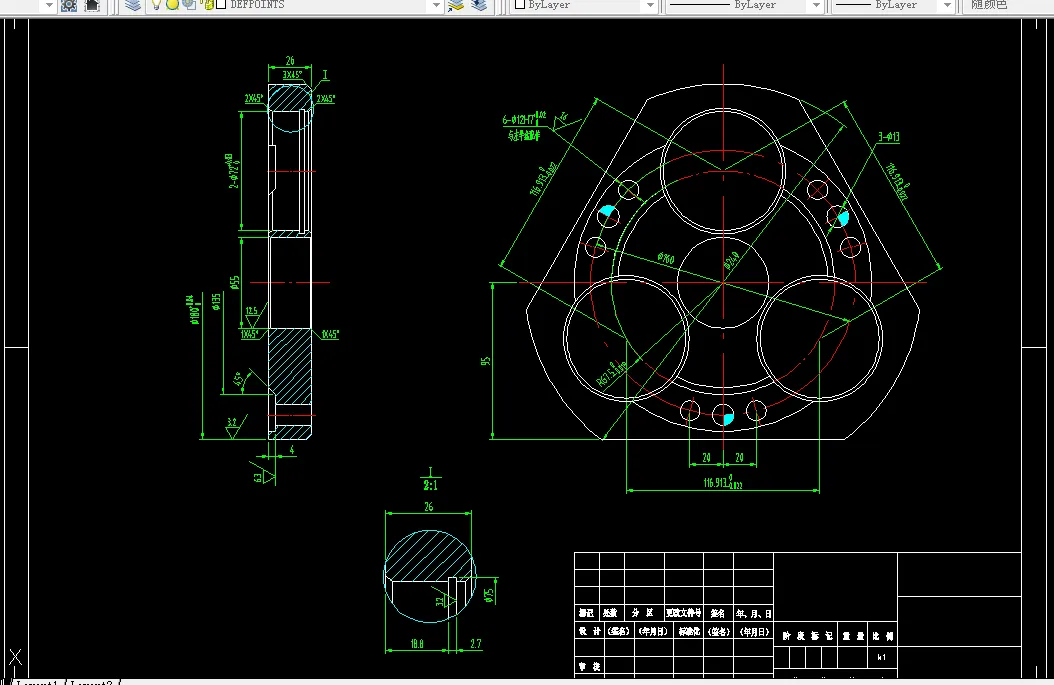The height and width of the screenshot is (685, 1054).
Task: Click the right 20 dimension below the holes
Action: [x=739, y=457]
